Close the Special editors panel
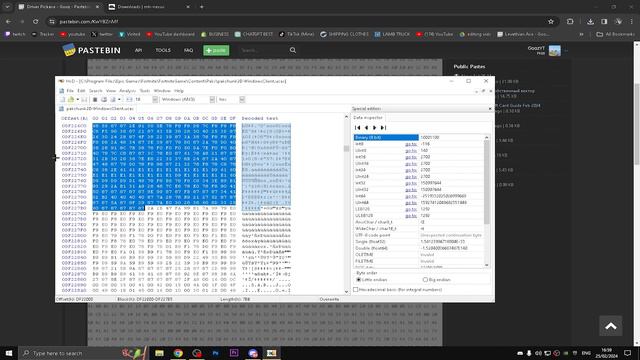640x360 pixels. (490, 109)
